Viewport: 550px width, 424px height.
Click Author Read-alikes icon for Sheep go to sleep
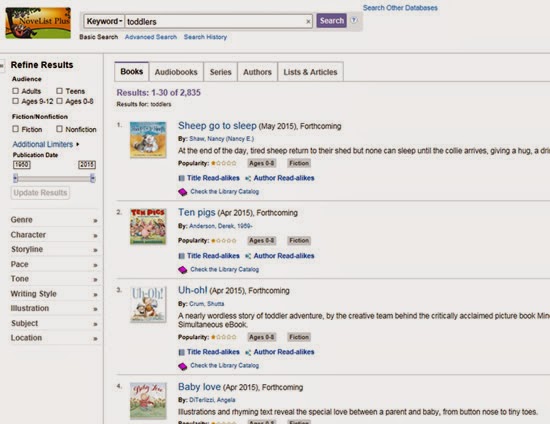(x=248, y=178)
